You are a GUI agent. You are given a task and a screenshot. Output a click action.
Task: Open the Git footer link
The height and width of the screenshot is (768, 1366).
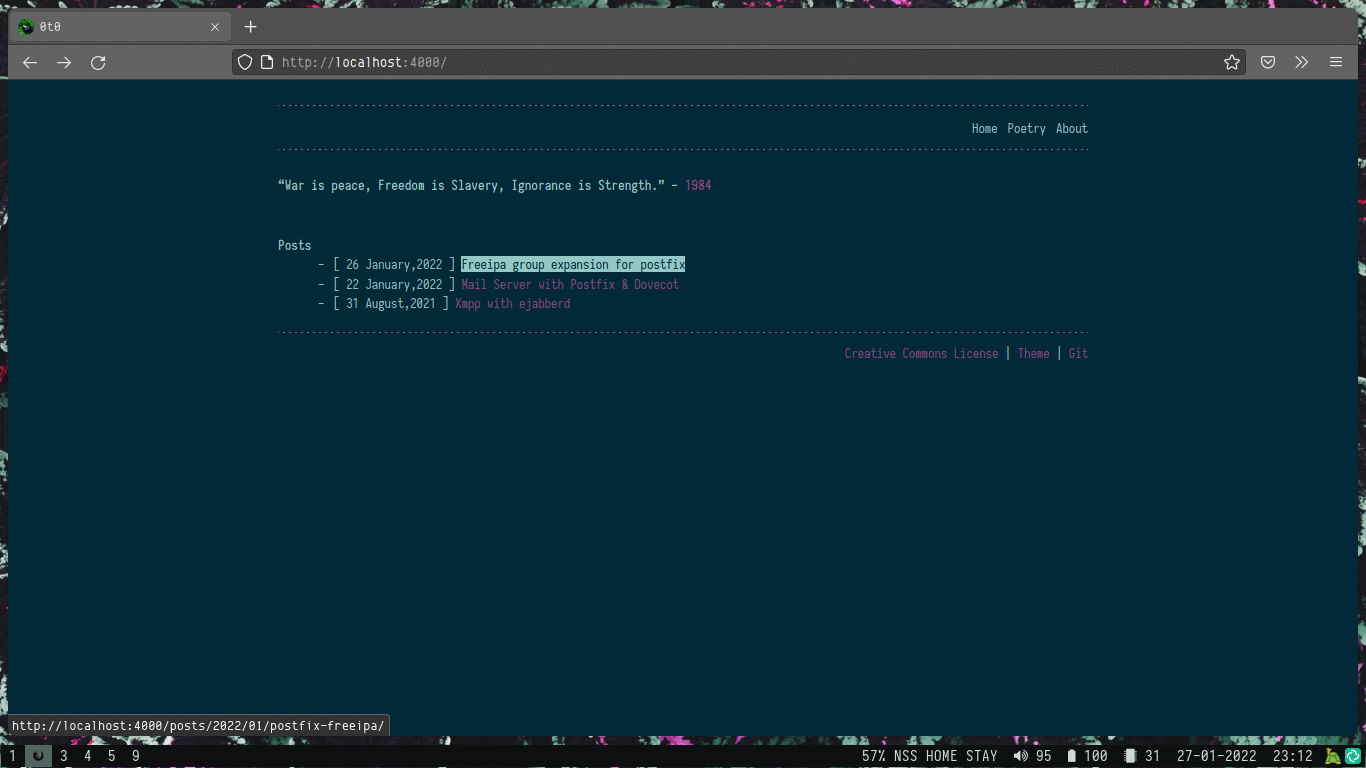pos(1078,353)
